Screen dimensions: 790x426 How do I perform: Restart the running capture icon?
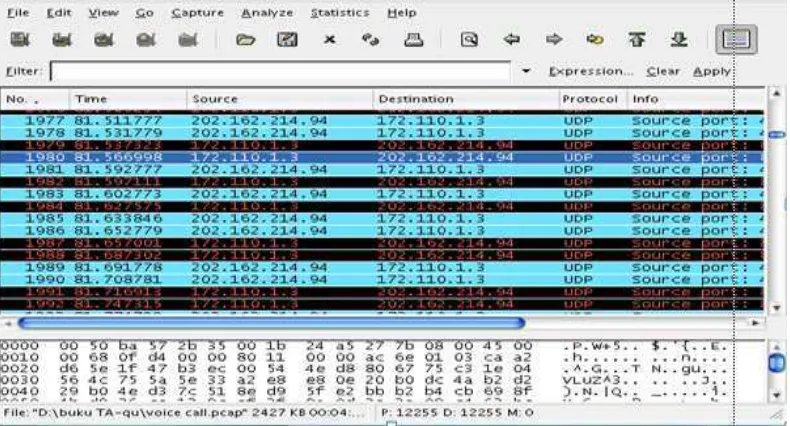pyautogui.click(x=187, y=39)
